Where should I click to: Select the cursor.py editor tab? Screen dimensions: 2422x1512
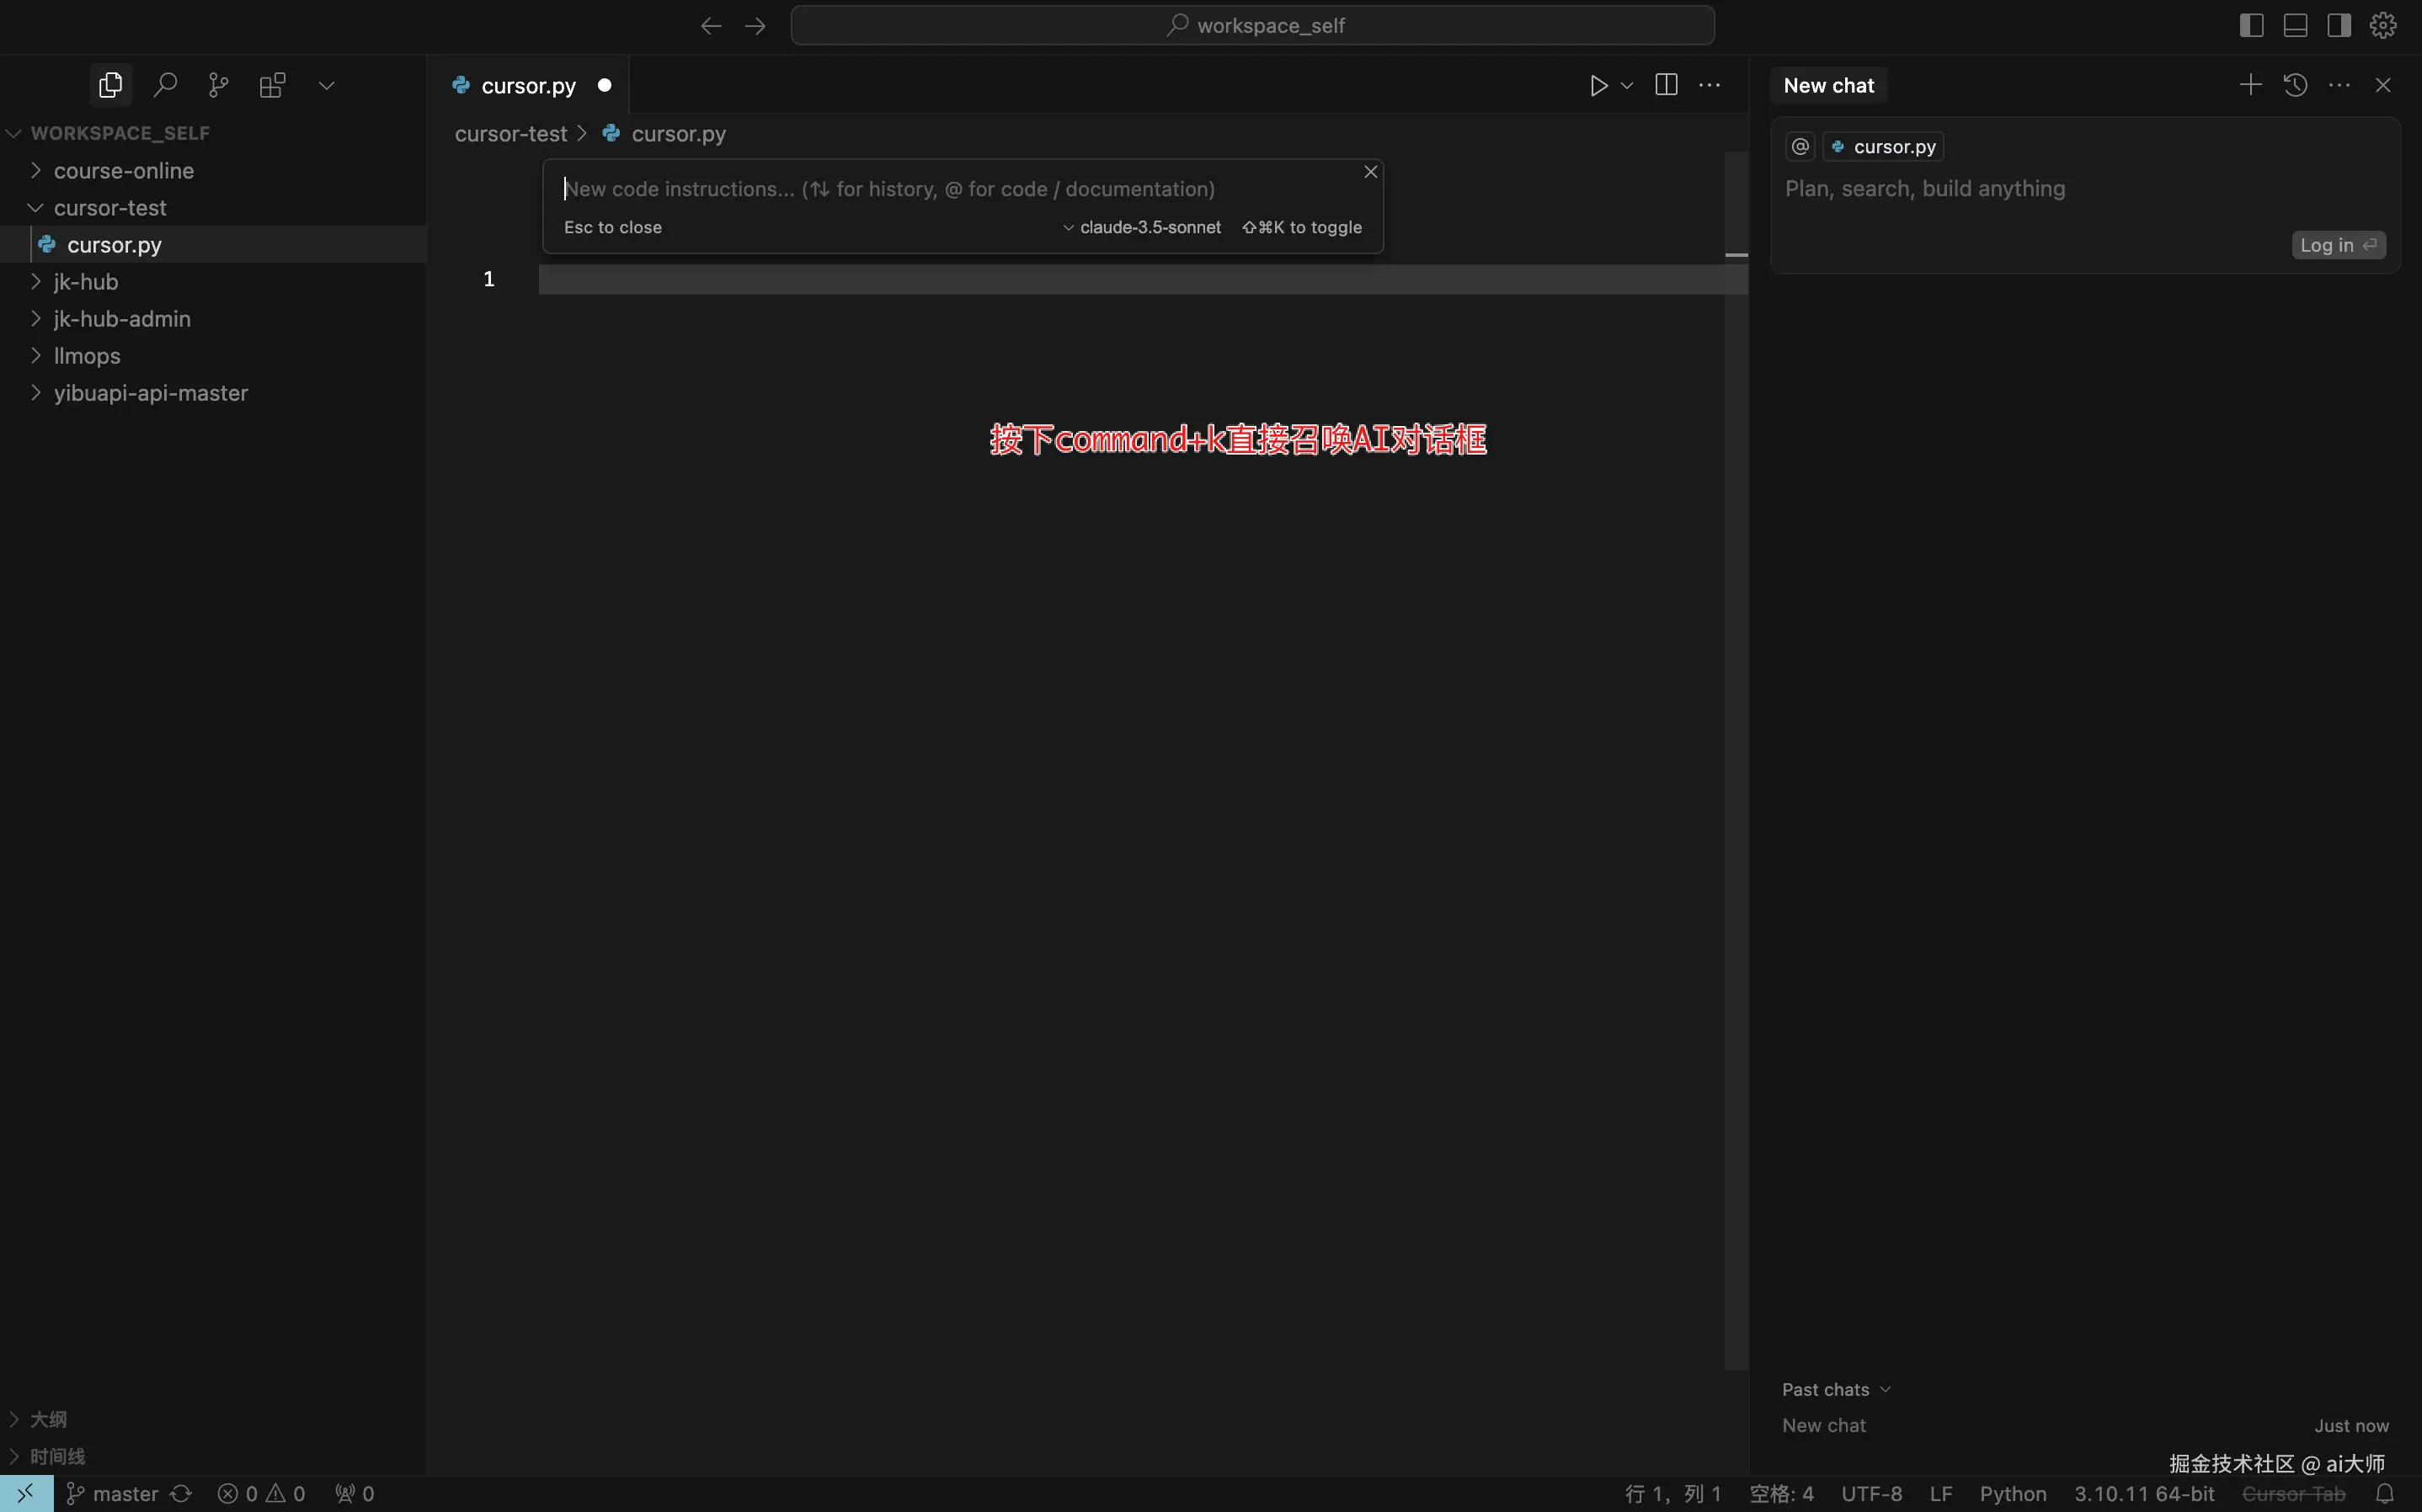click(528, 86)
